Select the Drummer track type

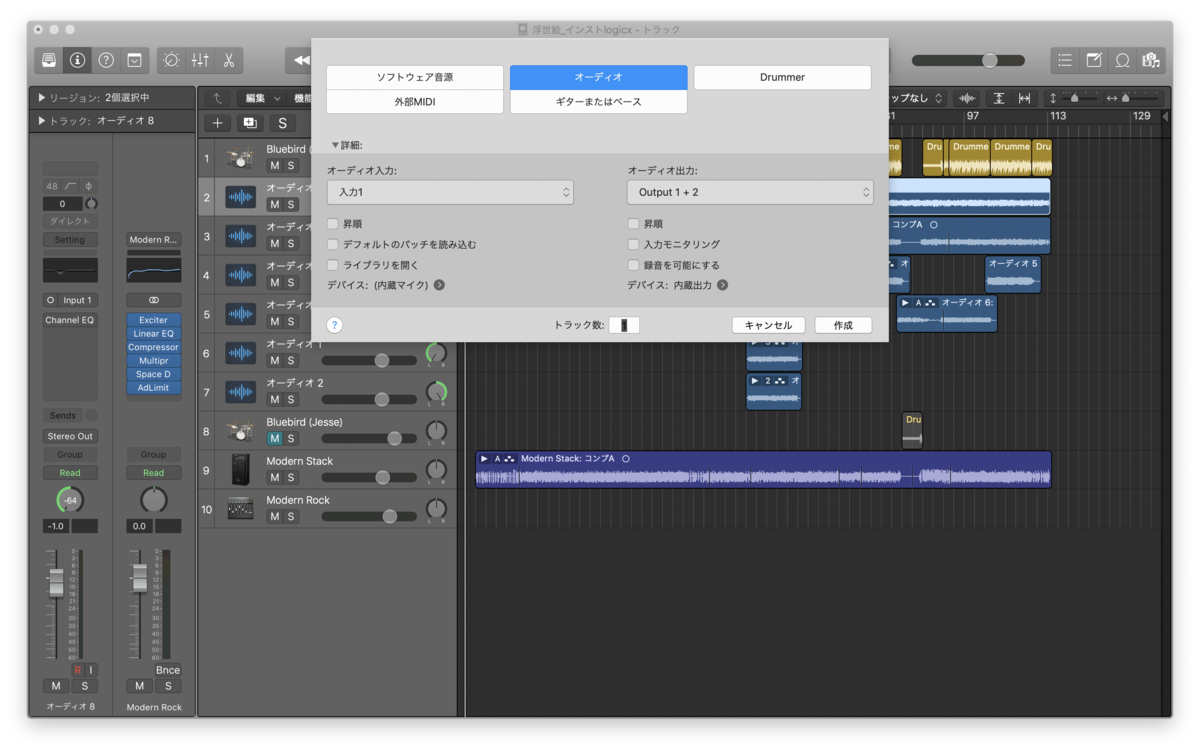(782, 77)
